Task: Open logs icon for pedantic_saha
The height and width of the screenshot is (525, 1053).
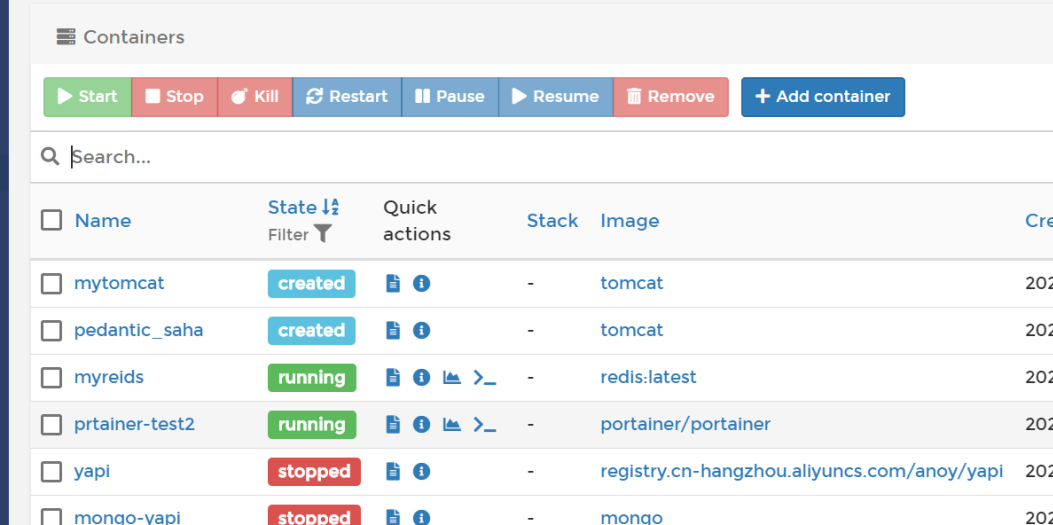Action: click(x=393, y=330)
